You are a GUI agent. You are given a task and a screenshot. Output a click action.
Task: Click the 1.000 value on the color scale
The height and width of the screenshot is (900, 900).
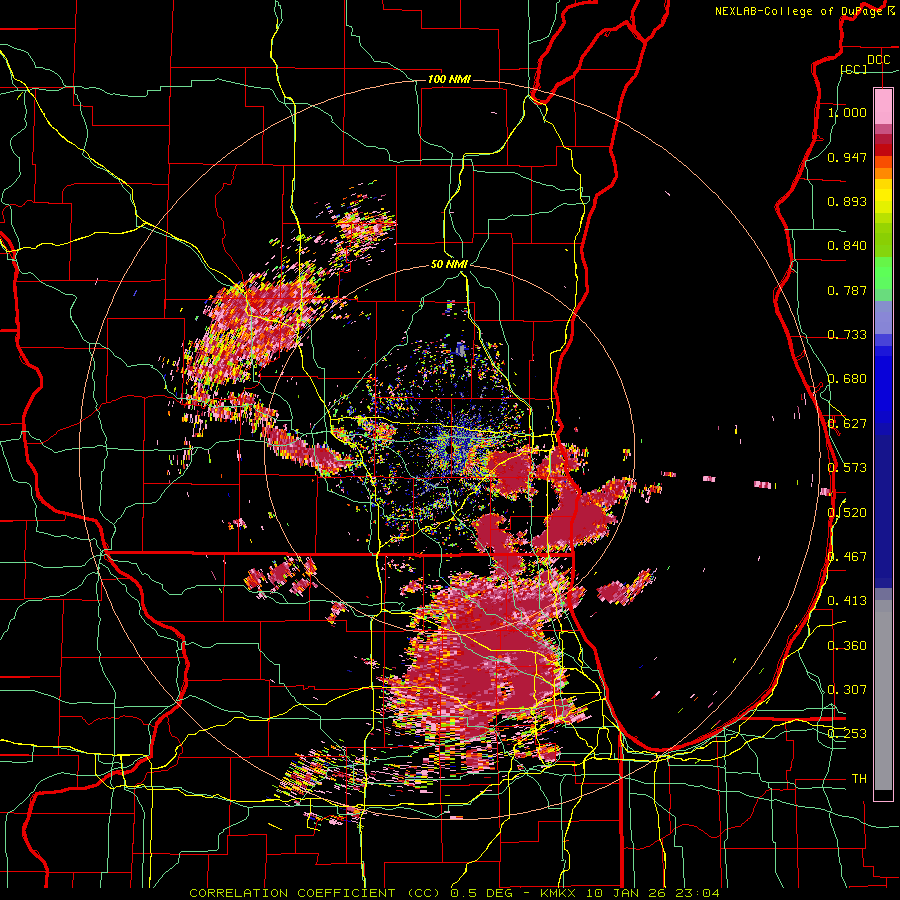pyautogui.click(x=847, y=112)
